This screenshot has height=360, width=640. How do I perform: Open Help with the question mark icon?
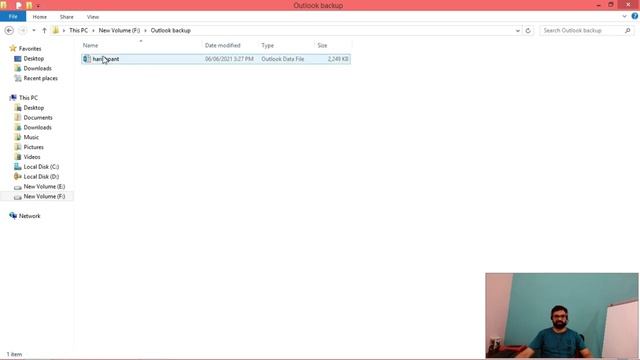[635, 16]
